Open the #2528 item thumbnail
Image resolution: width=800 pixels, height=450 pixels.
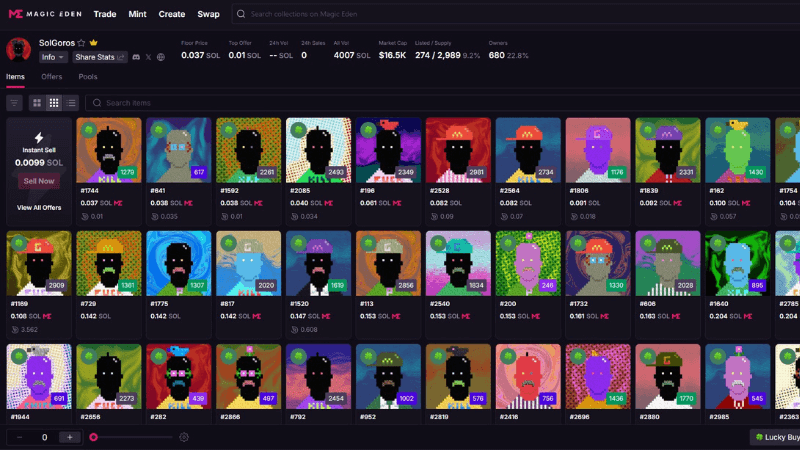[x=458, y=151]
